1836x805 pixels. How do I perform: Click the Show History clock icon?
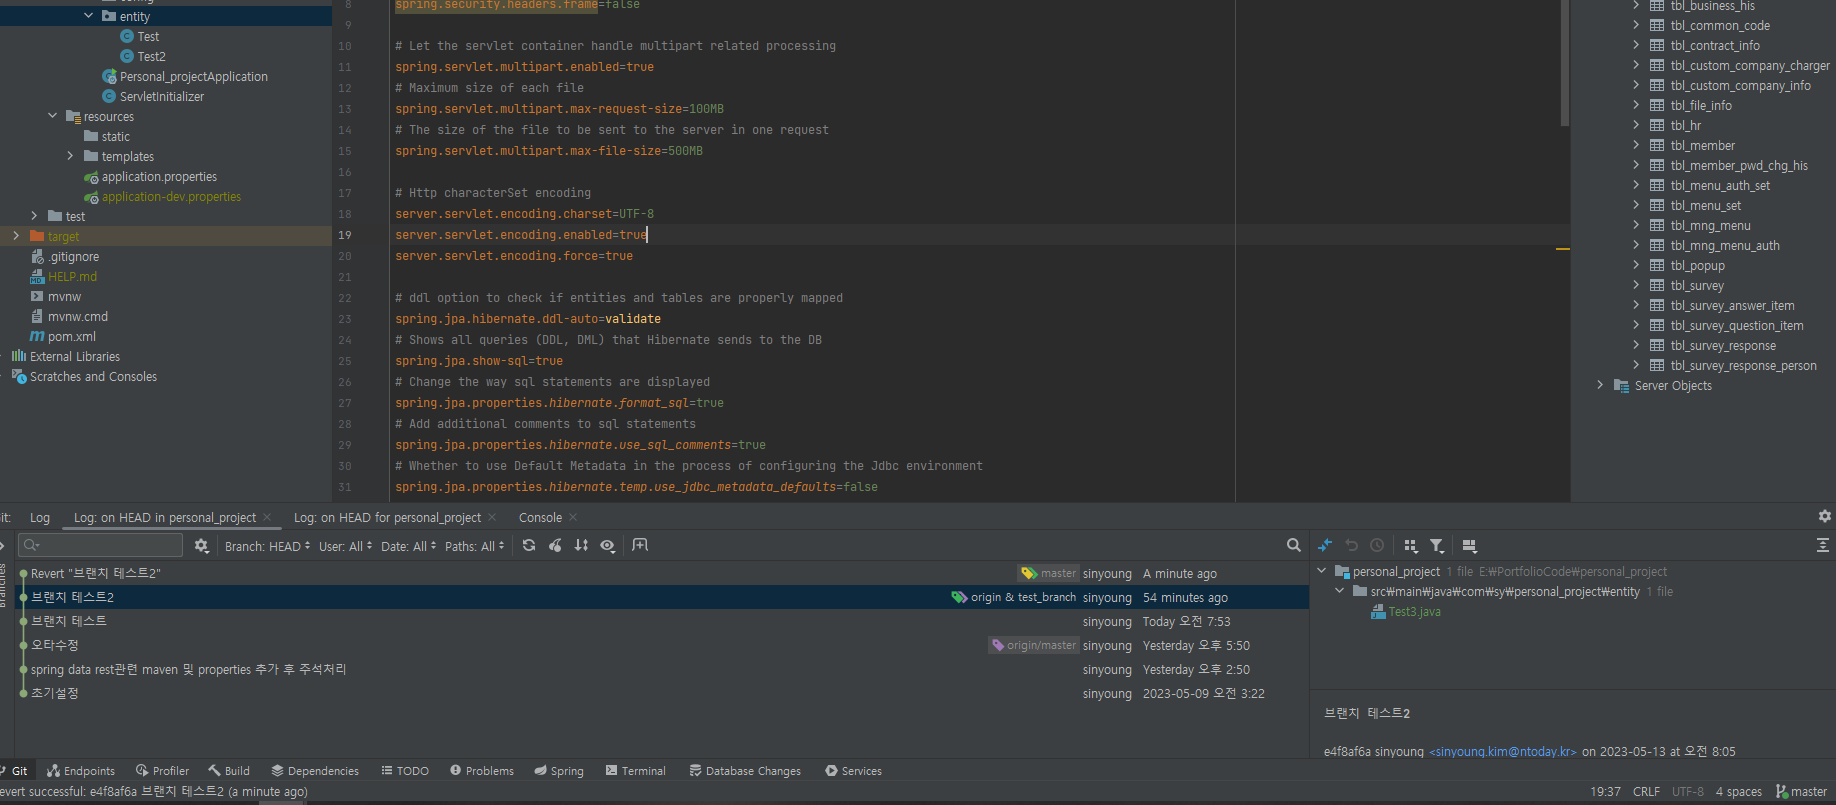1377,545
